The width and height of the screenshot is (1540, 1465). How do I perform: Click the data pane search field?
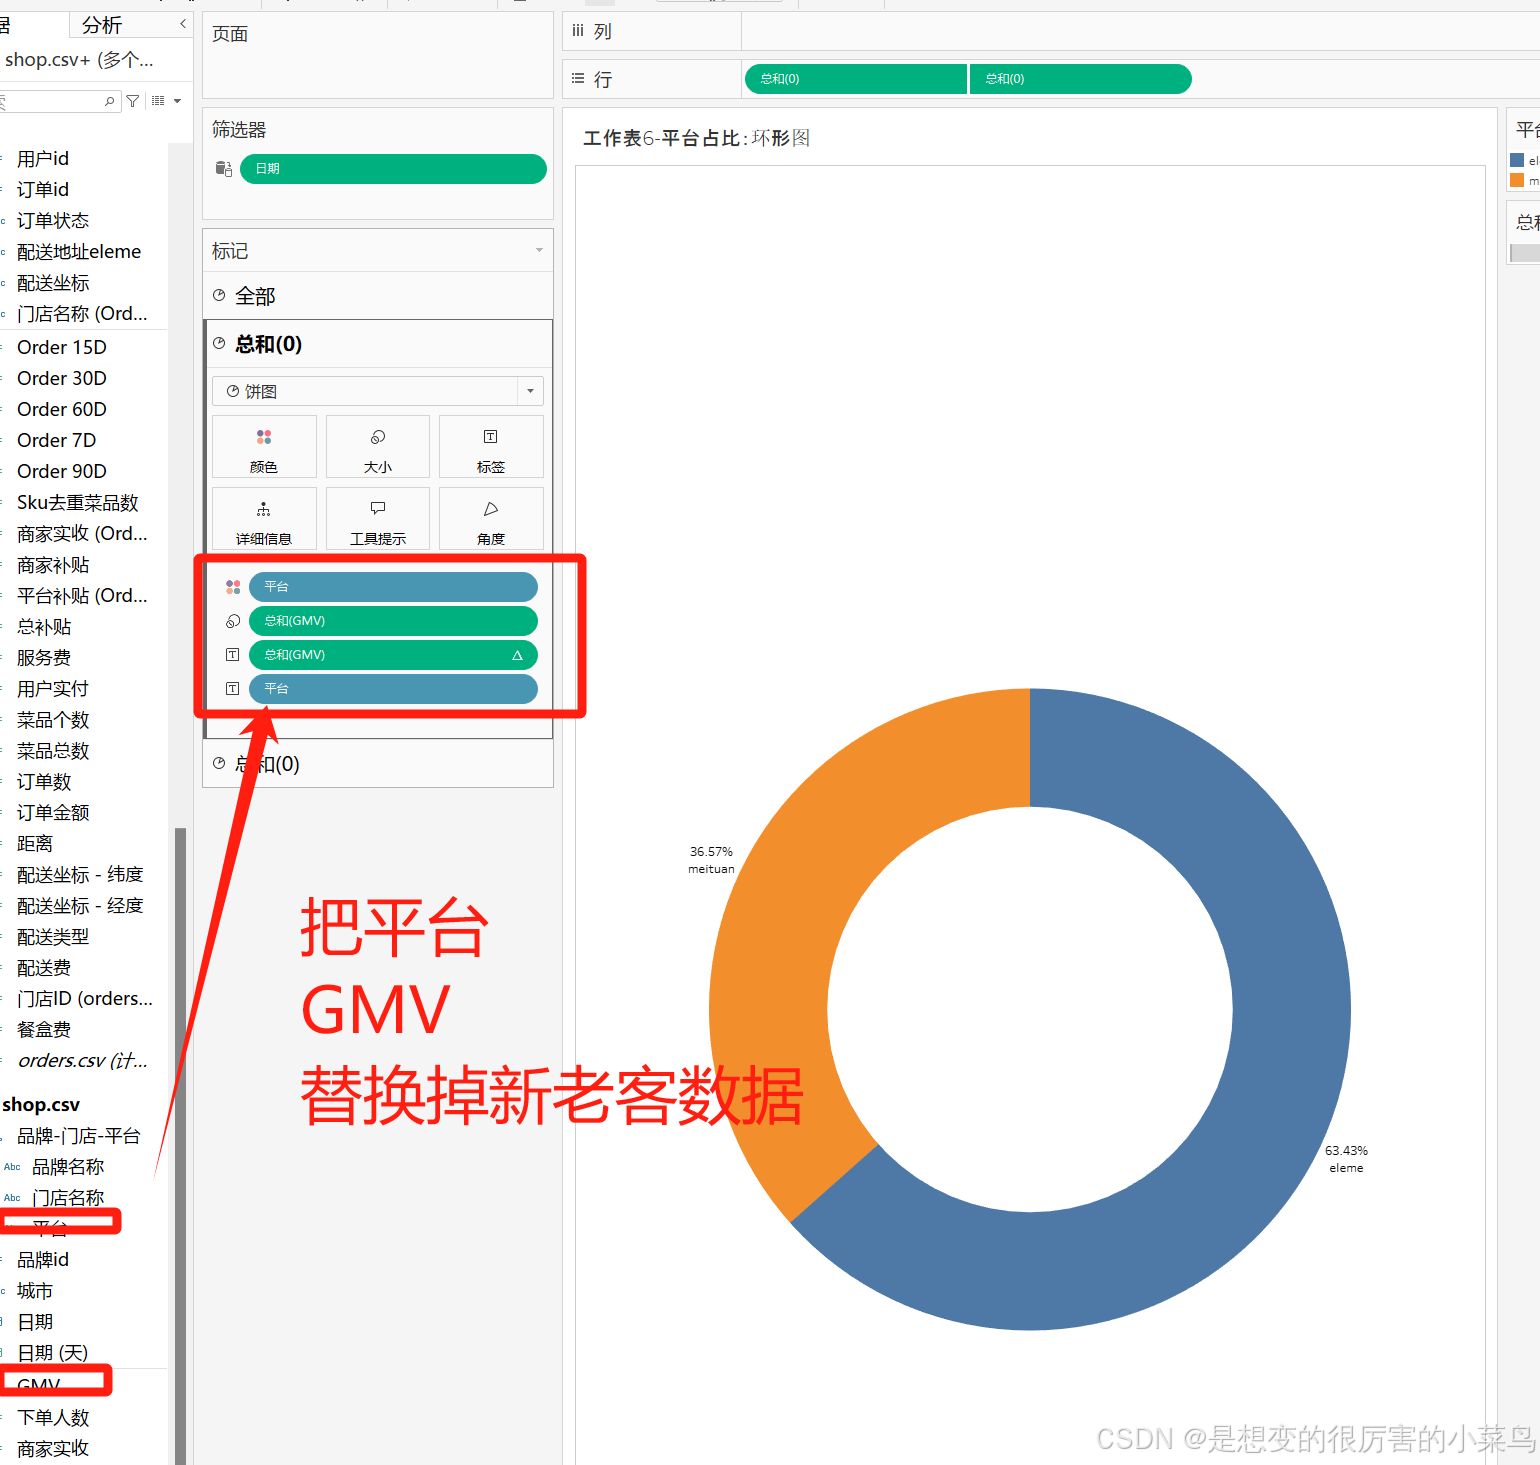(x=58, y=101)
